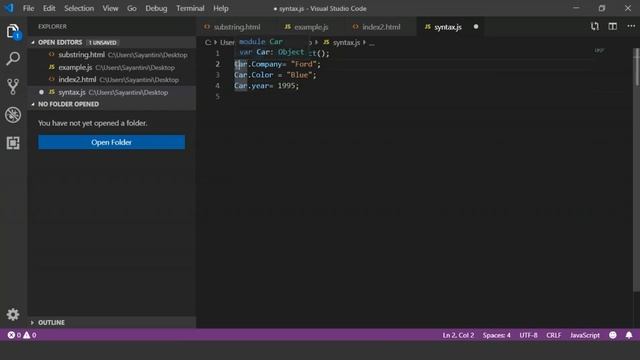Click the 1995 value on line 4
The image size is (640, 360).
point(287,86)
